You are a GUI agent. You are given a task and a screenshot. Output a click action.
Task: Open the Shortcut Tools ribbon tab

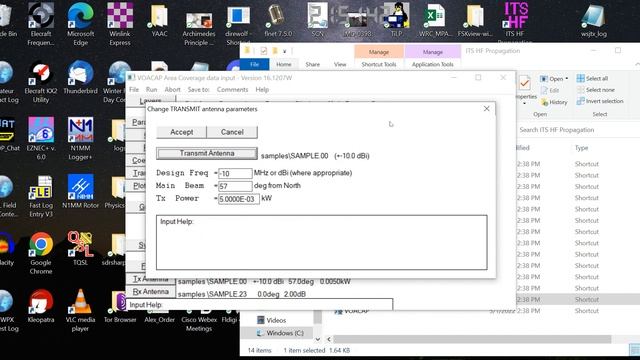click(x=379, y=64)
